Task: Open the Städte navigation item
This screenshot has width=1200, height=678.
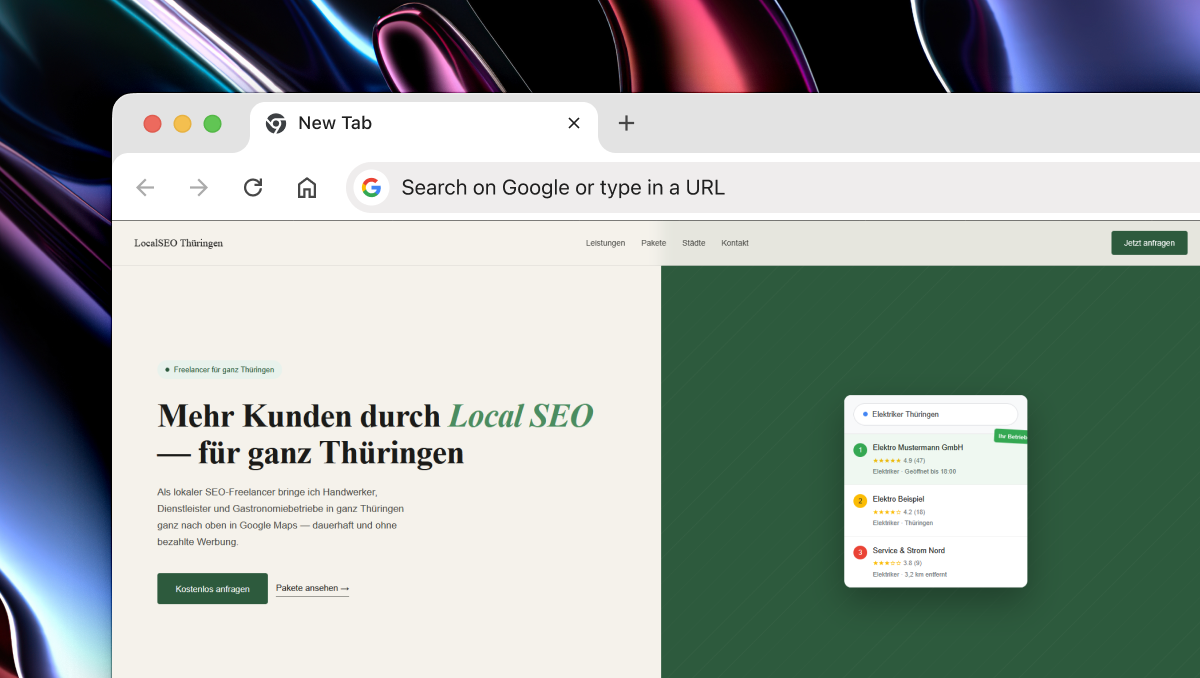Action: point(693,243)
